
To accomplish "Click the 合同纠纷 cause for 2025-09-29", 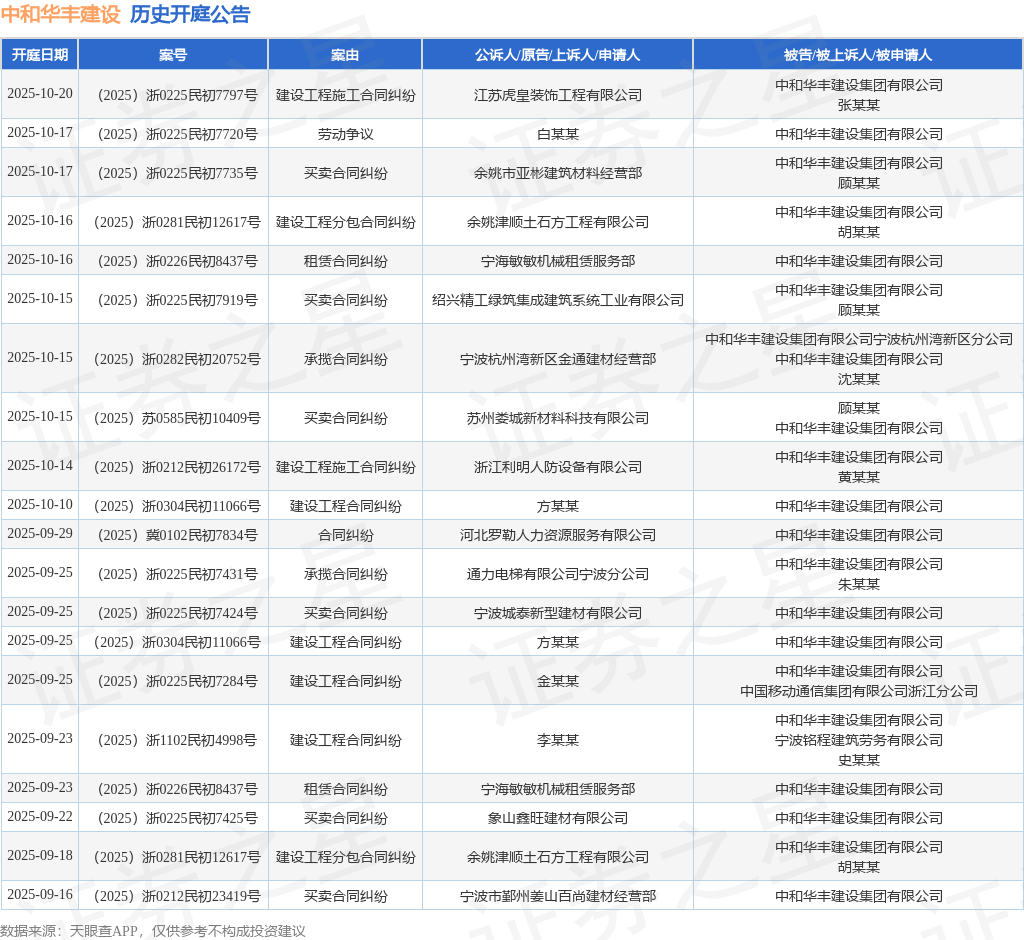I will pos(345,536).
